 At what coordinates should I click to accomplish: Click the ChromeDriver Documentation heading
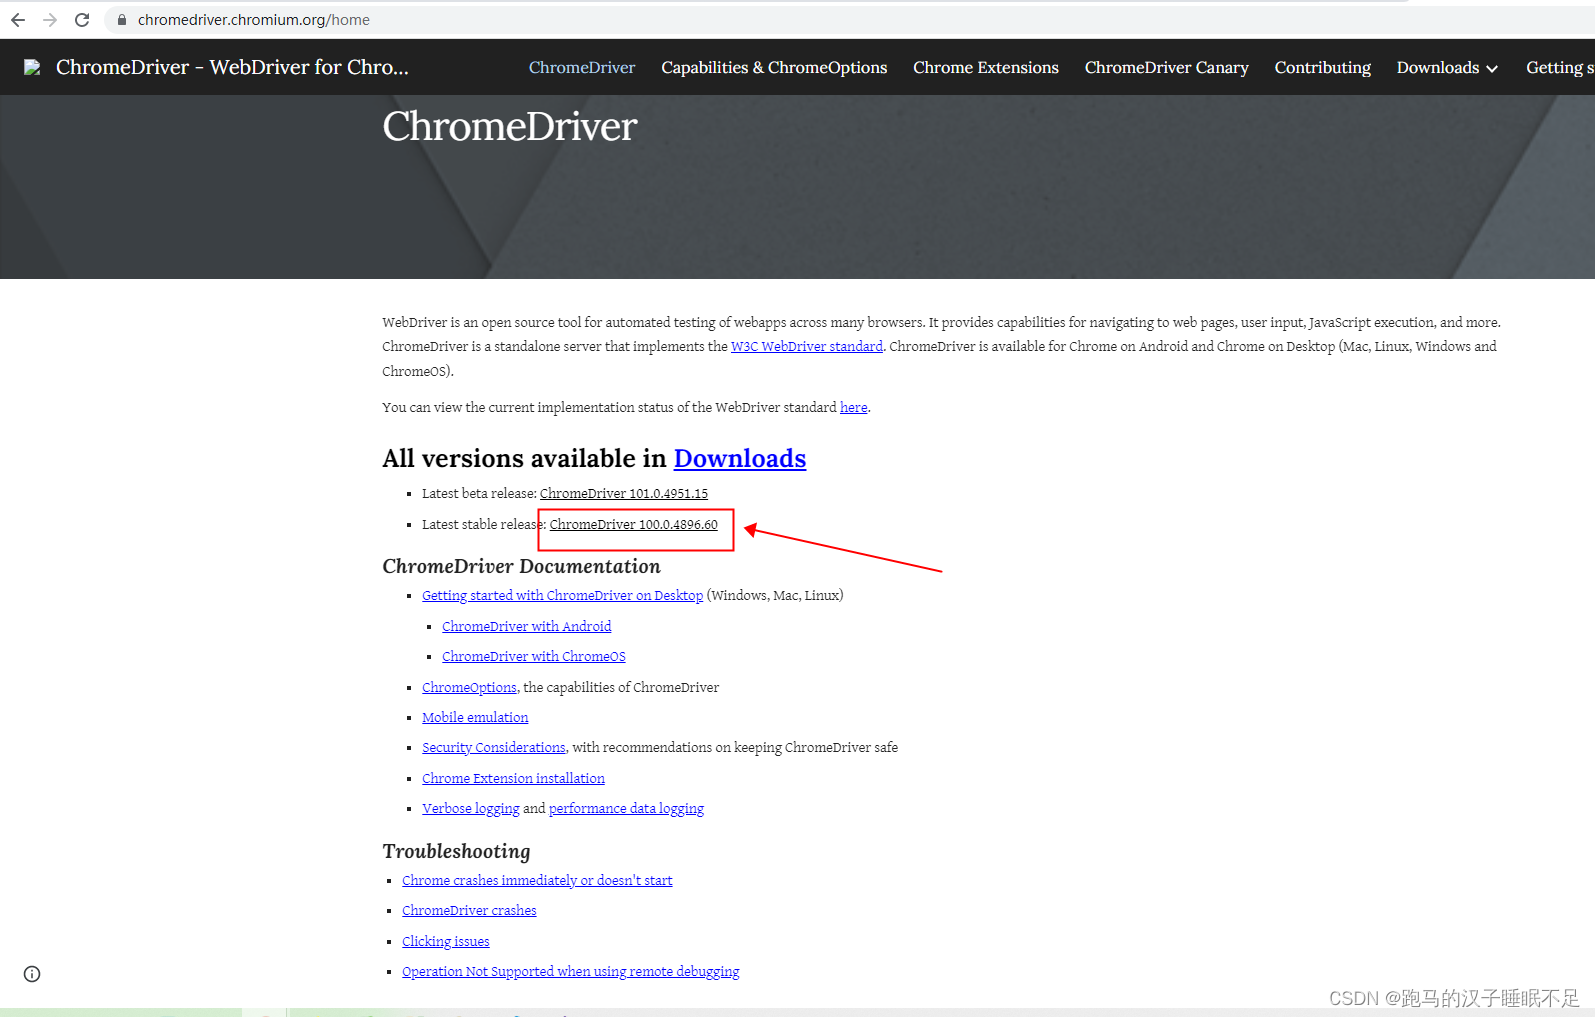[521, 566]
